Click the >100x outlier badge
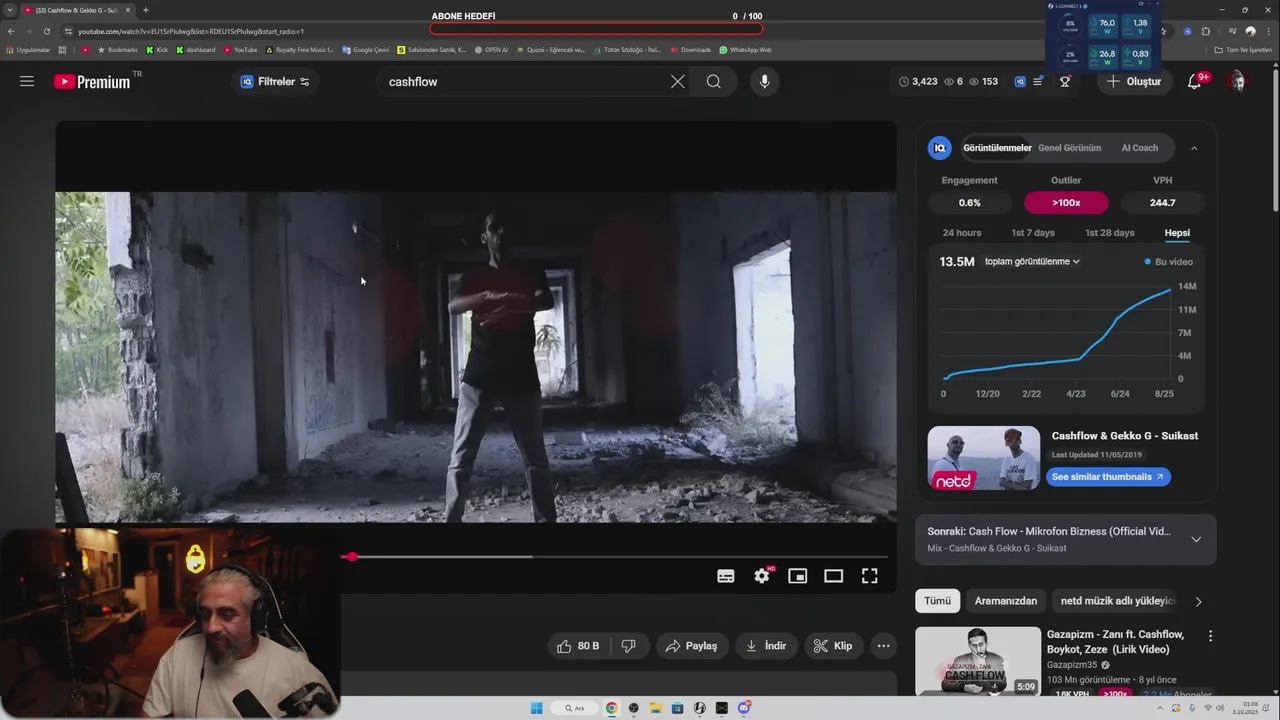The image size is (1280, 720). [1066, 203]
